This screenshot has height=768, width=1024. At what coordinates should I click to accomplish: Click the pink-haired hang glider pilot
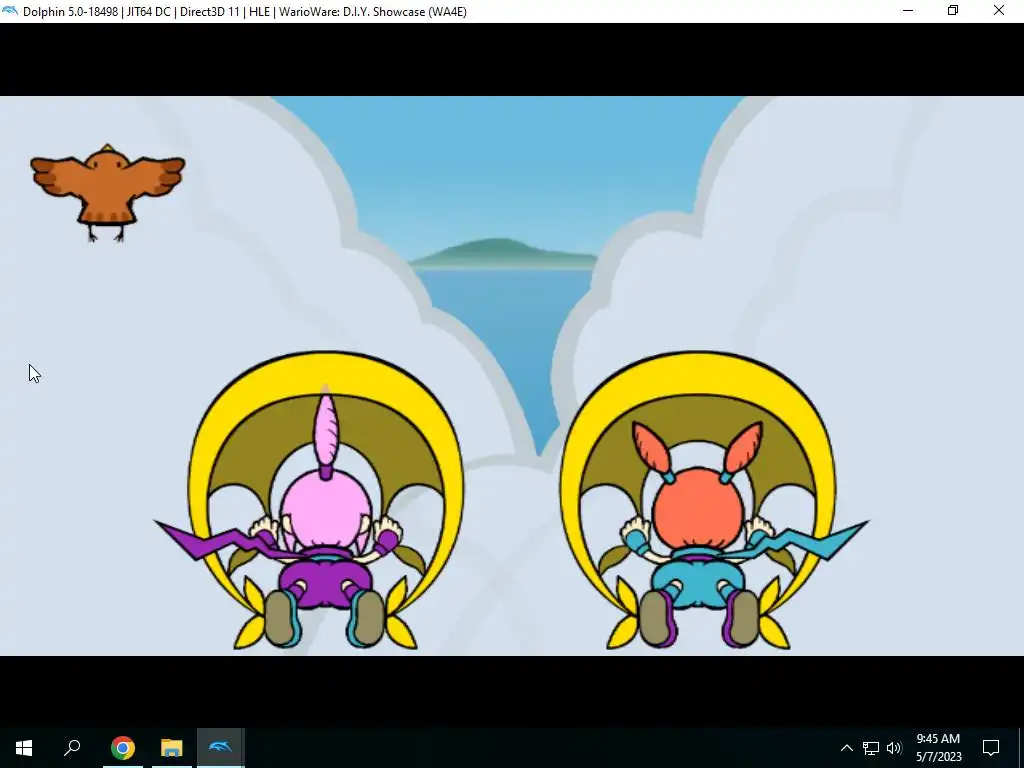pyautogui.click(x=325, y=516)
